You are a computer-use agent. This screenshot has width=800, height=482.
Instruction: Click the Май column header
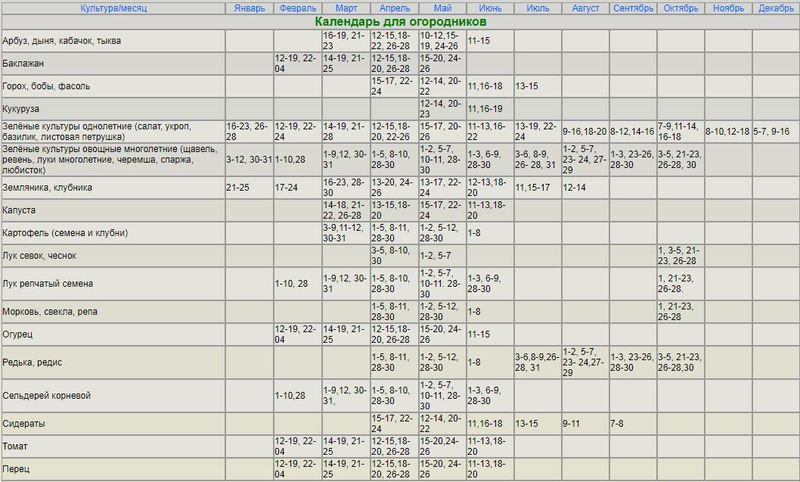[x=439, y=7]
